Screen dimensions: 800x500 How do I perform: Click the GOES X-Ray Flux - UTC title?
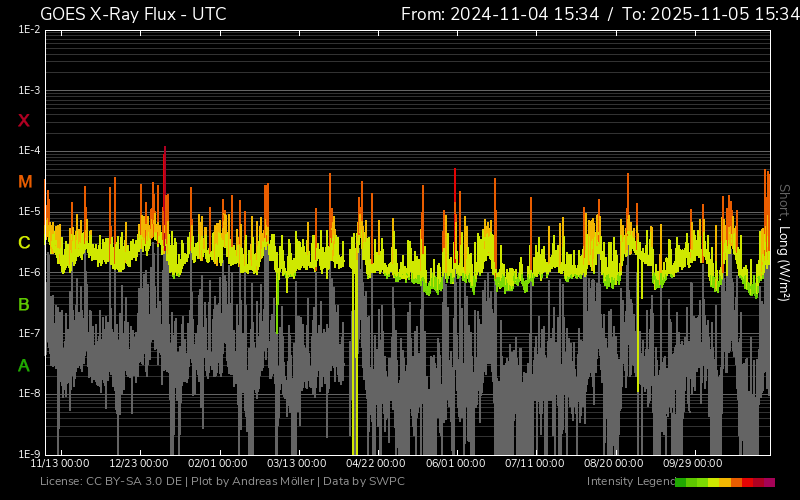tap(133, 14)
